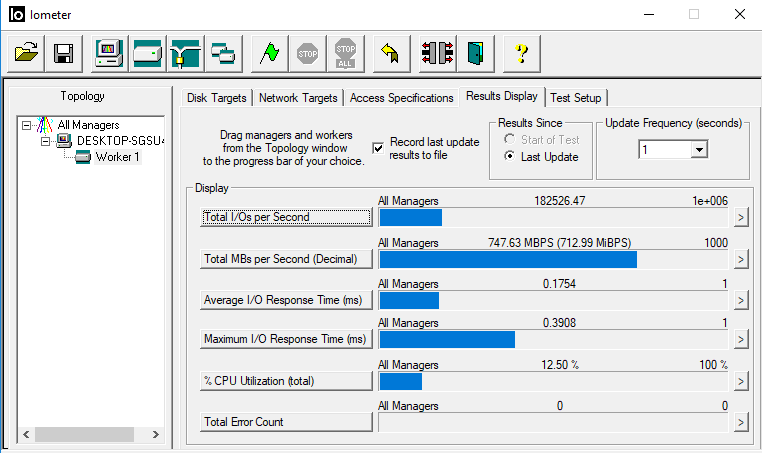The width and height of the screenshot is (762, 453).
Task: Select the All Managers tree icon
Action: pos(44,125)
